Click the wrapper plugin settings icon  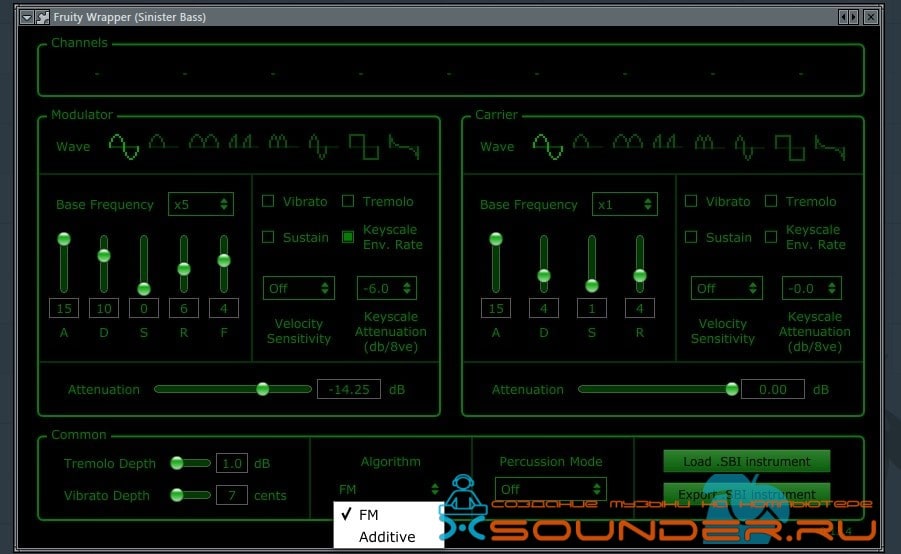click(43, 17)
